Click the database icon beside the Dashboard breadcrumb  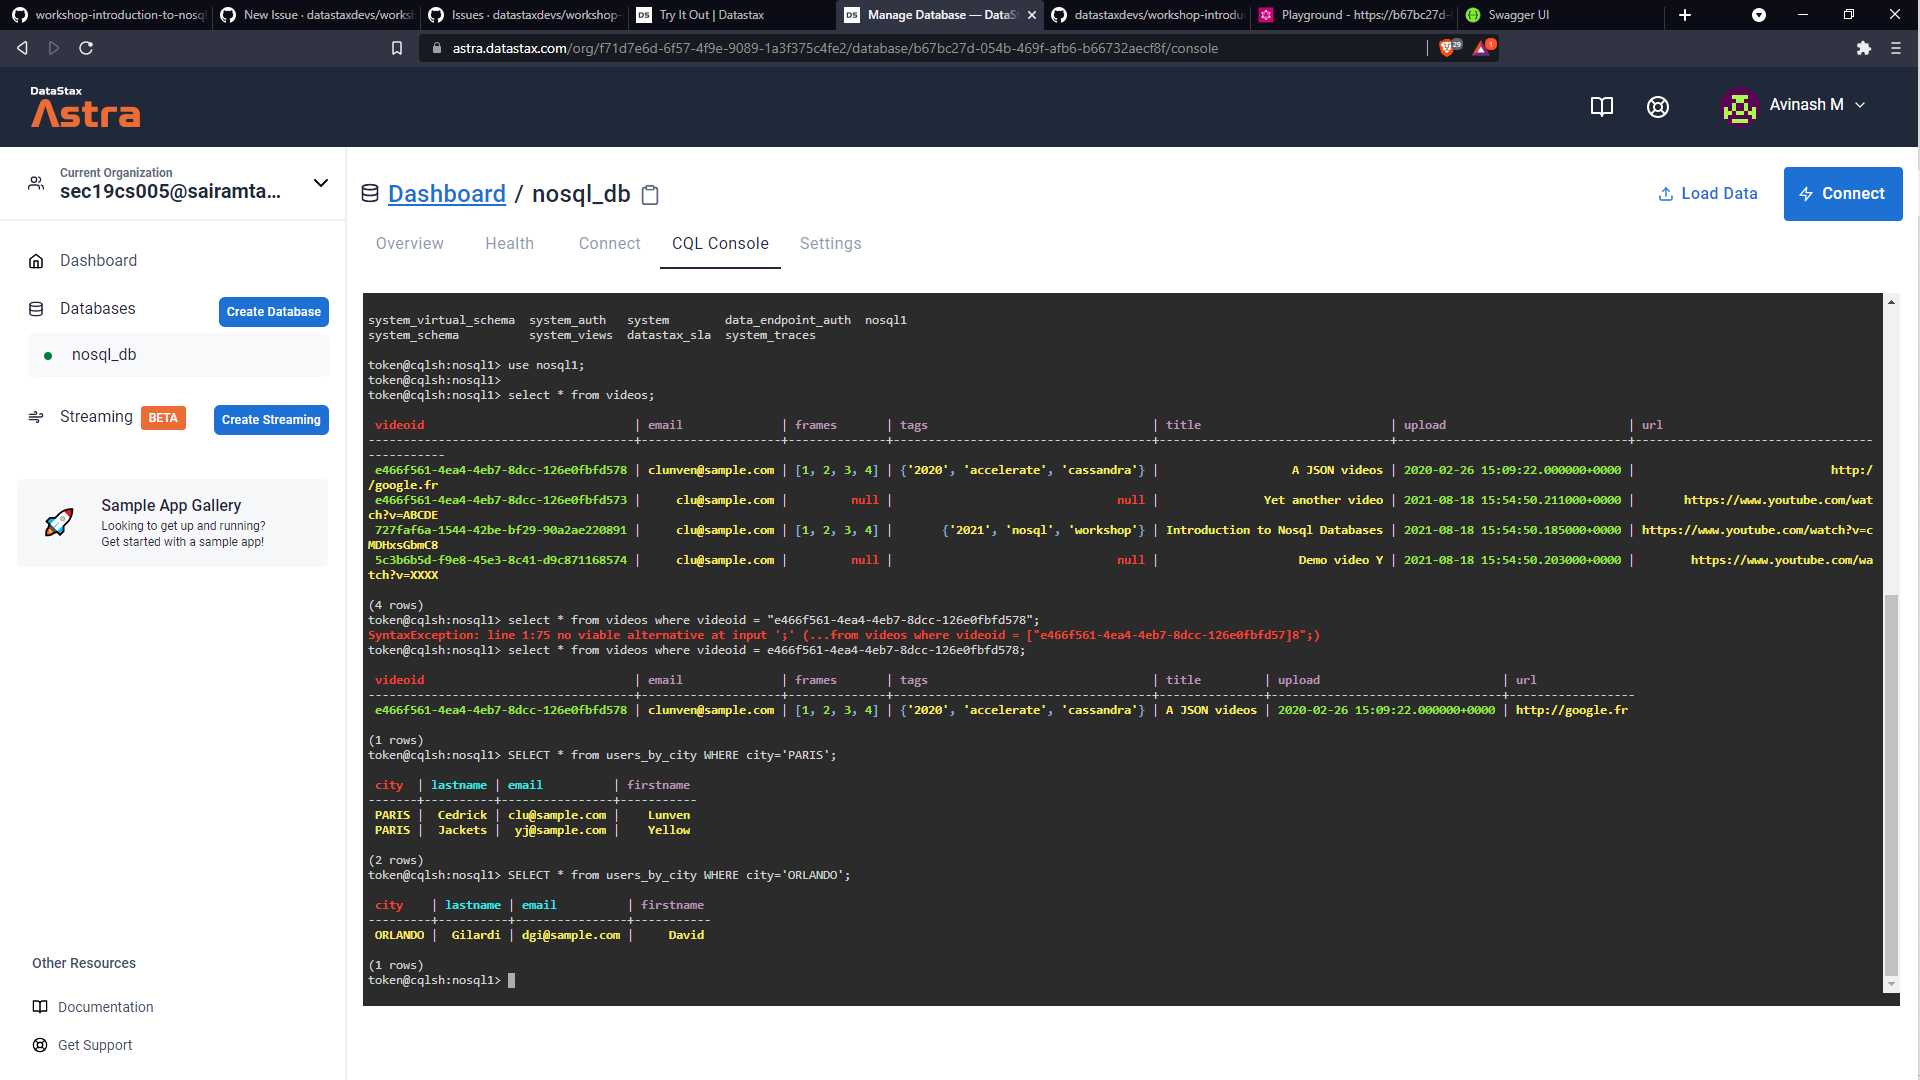(370, 193)
